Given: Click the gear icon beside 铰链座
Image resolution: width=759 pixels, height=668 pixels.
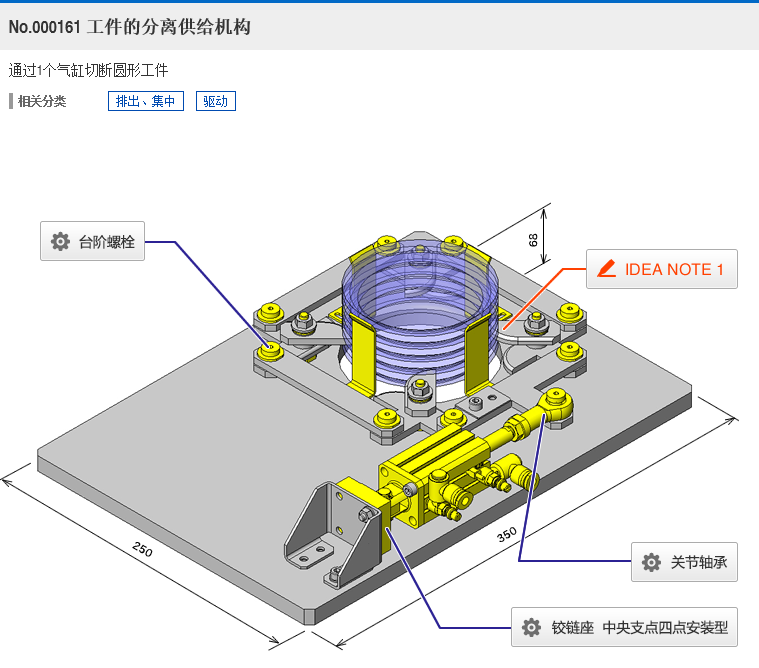Looking at the screenshot, I should (531, 627).
